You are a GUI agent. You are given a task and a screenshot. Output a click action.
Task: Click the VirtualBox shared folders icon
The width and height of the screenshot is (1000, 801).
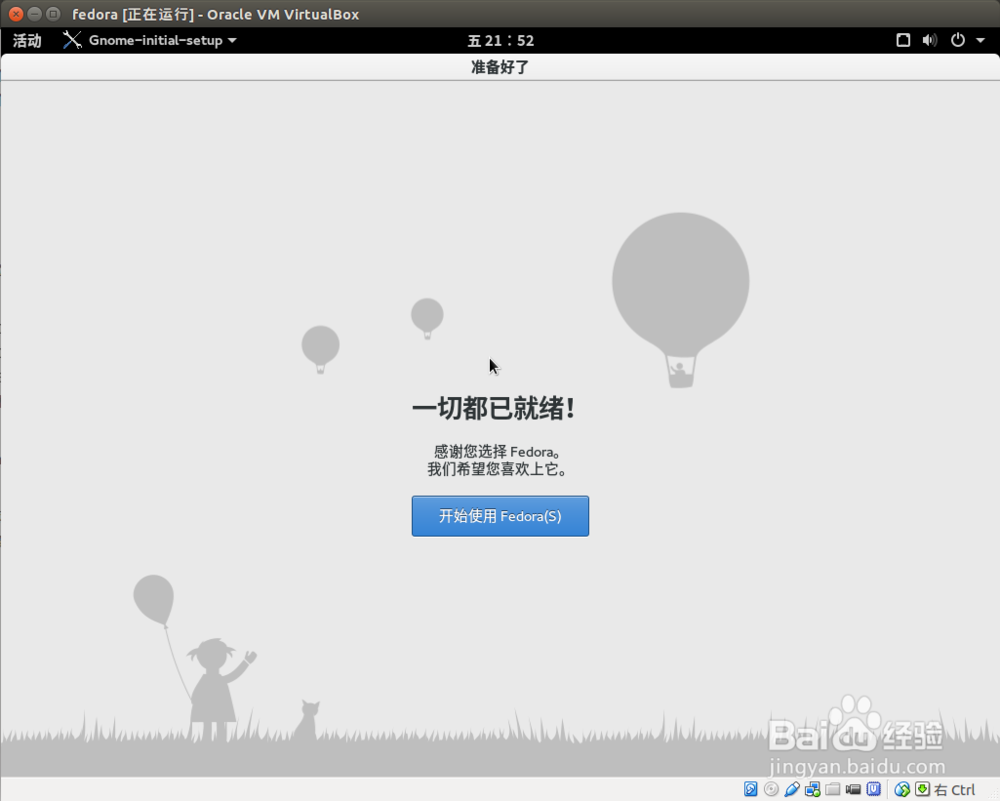[x=833, y=789]
